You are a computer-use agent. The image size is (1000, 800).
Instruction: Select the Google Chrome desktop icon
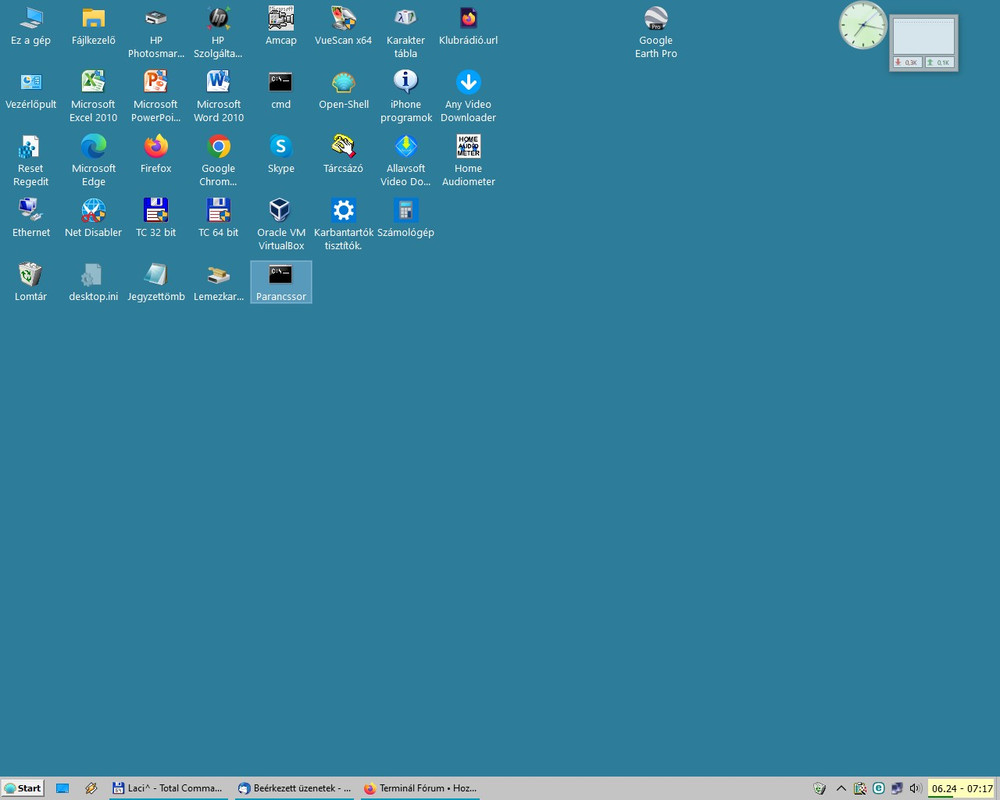click(218, 161)
